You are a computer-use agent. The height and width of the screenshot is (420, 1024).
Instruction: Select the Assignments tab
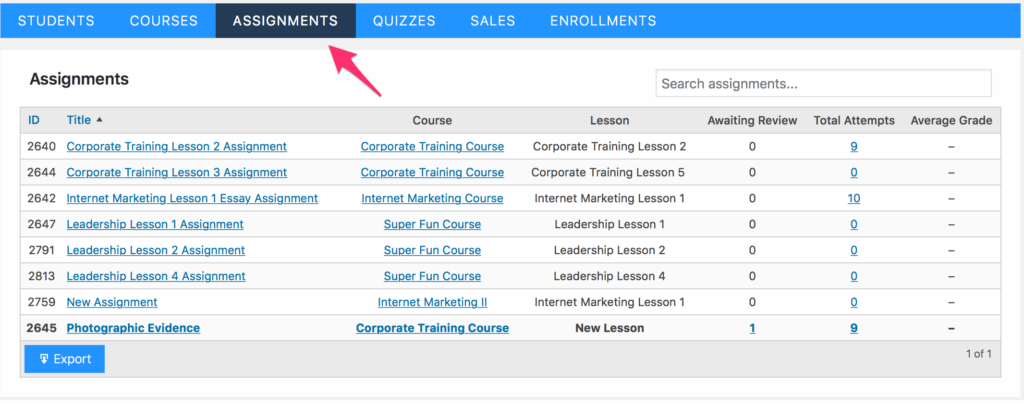[285, 20]
